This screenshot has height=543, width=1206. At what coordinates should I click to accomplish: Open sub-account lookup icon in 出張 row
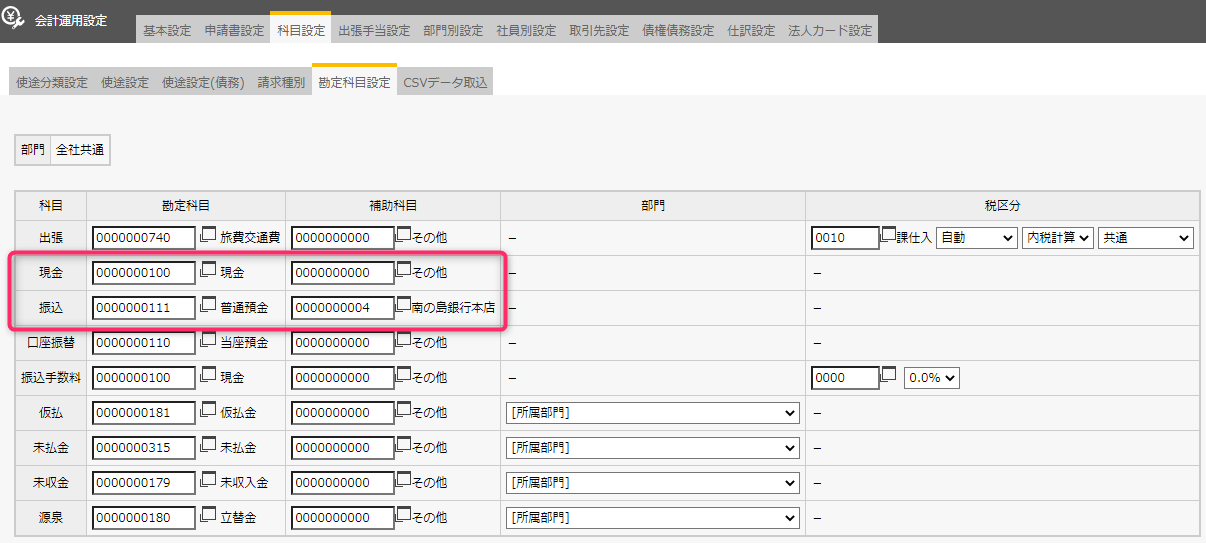click(x=404, y=237)
